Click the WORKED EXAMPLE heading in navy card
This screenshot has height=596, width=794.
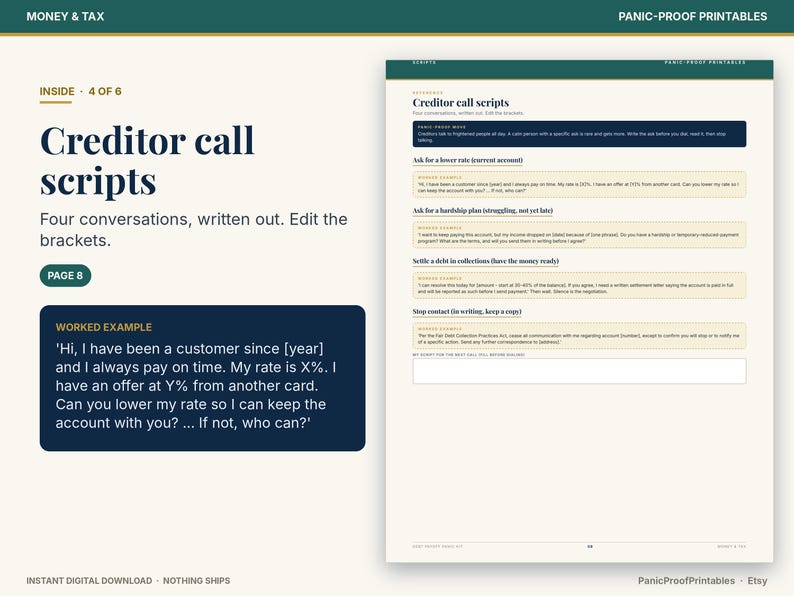[104, 327]
